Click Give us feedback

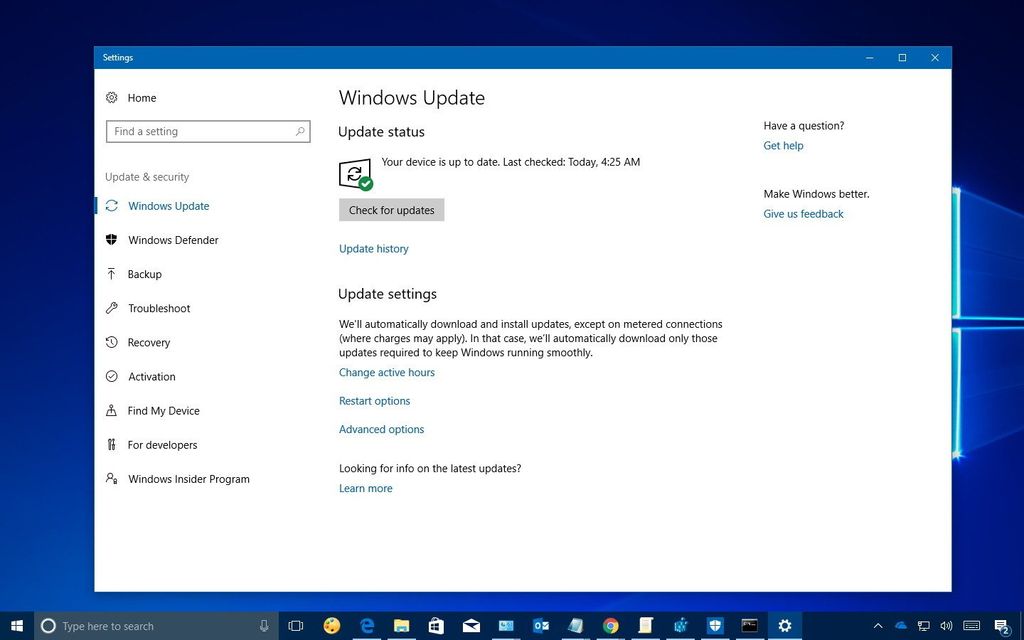[803, 213]
